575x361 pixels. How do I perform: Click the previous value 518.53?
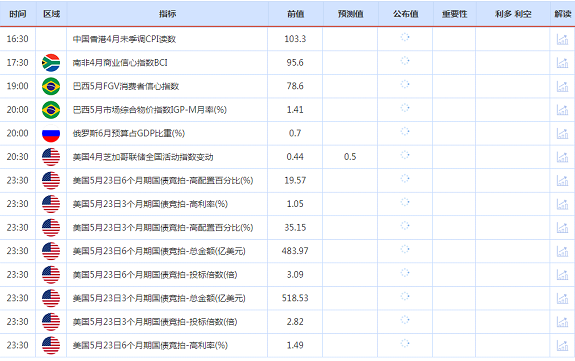coord(295,298)
